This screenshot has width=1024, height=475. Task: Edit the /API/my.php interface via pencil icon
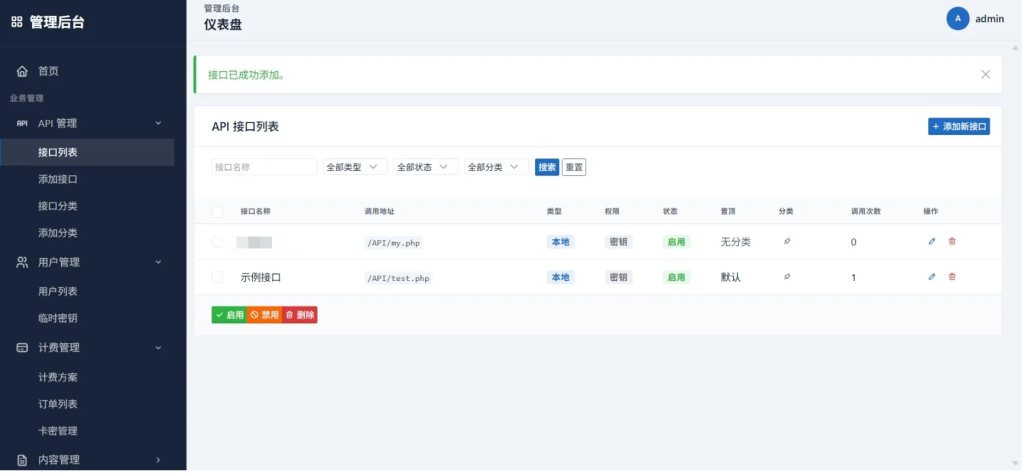click(x=932, y=242)
